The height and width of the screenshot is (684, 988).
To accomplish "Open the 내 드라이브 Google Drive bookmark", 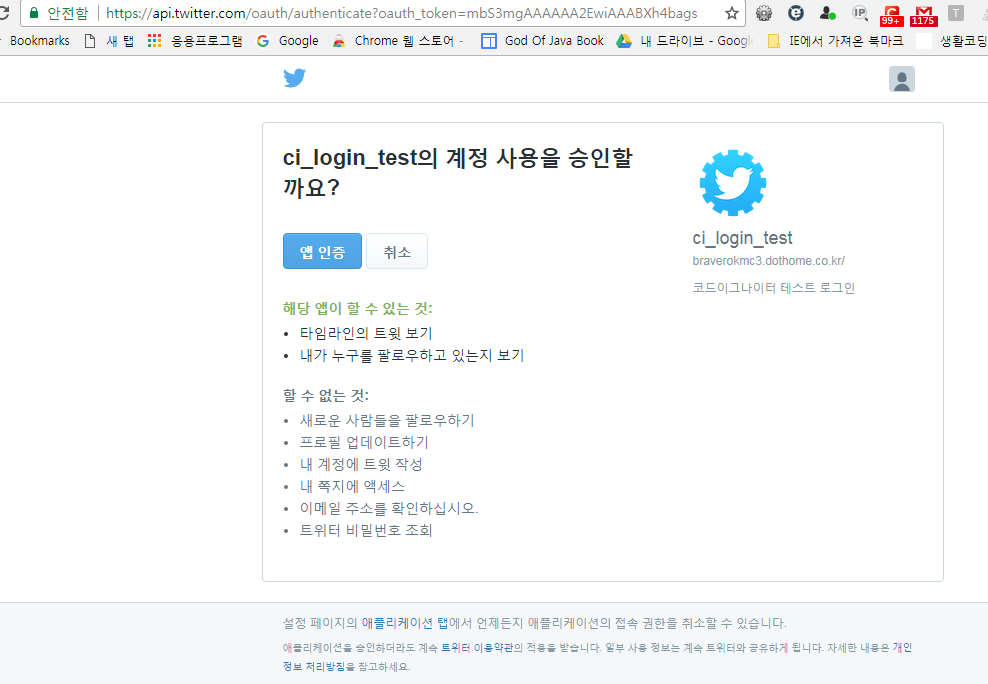I will (x=685, y=41).
